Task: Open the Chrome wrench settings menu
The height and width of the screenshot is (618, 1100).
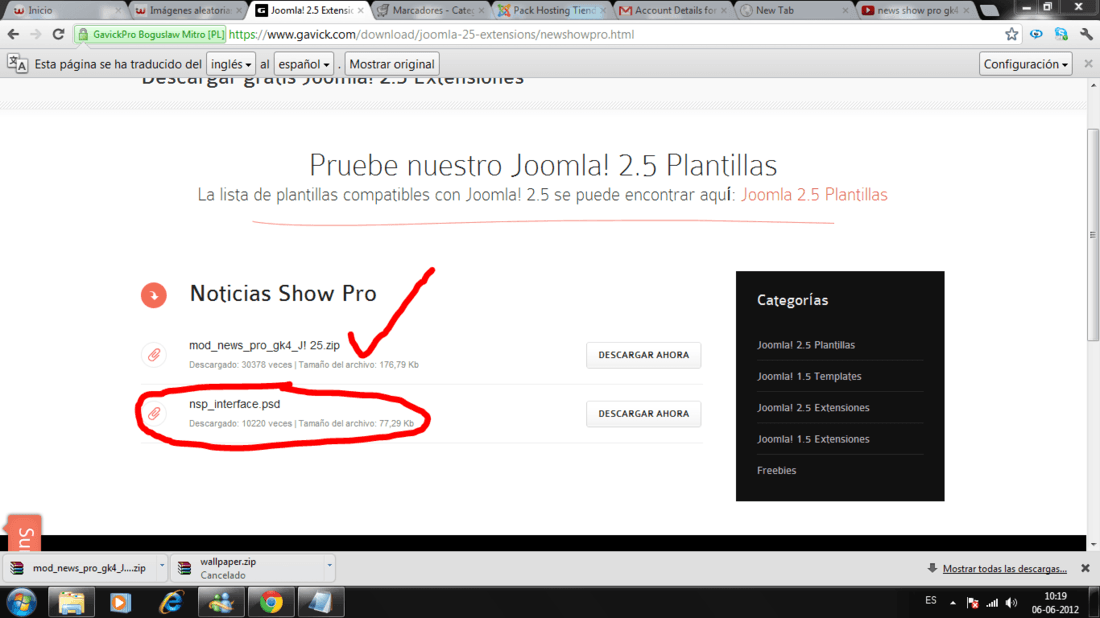Action: point(1086,34)
